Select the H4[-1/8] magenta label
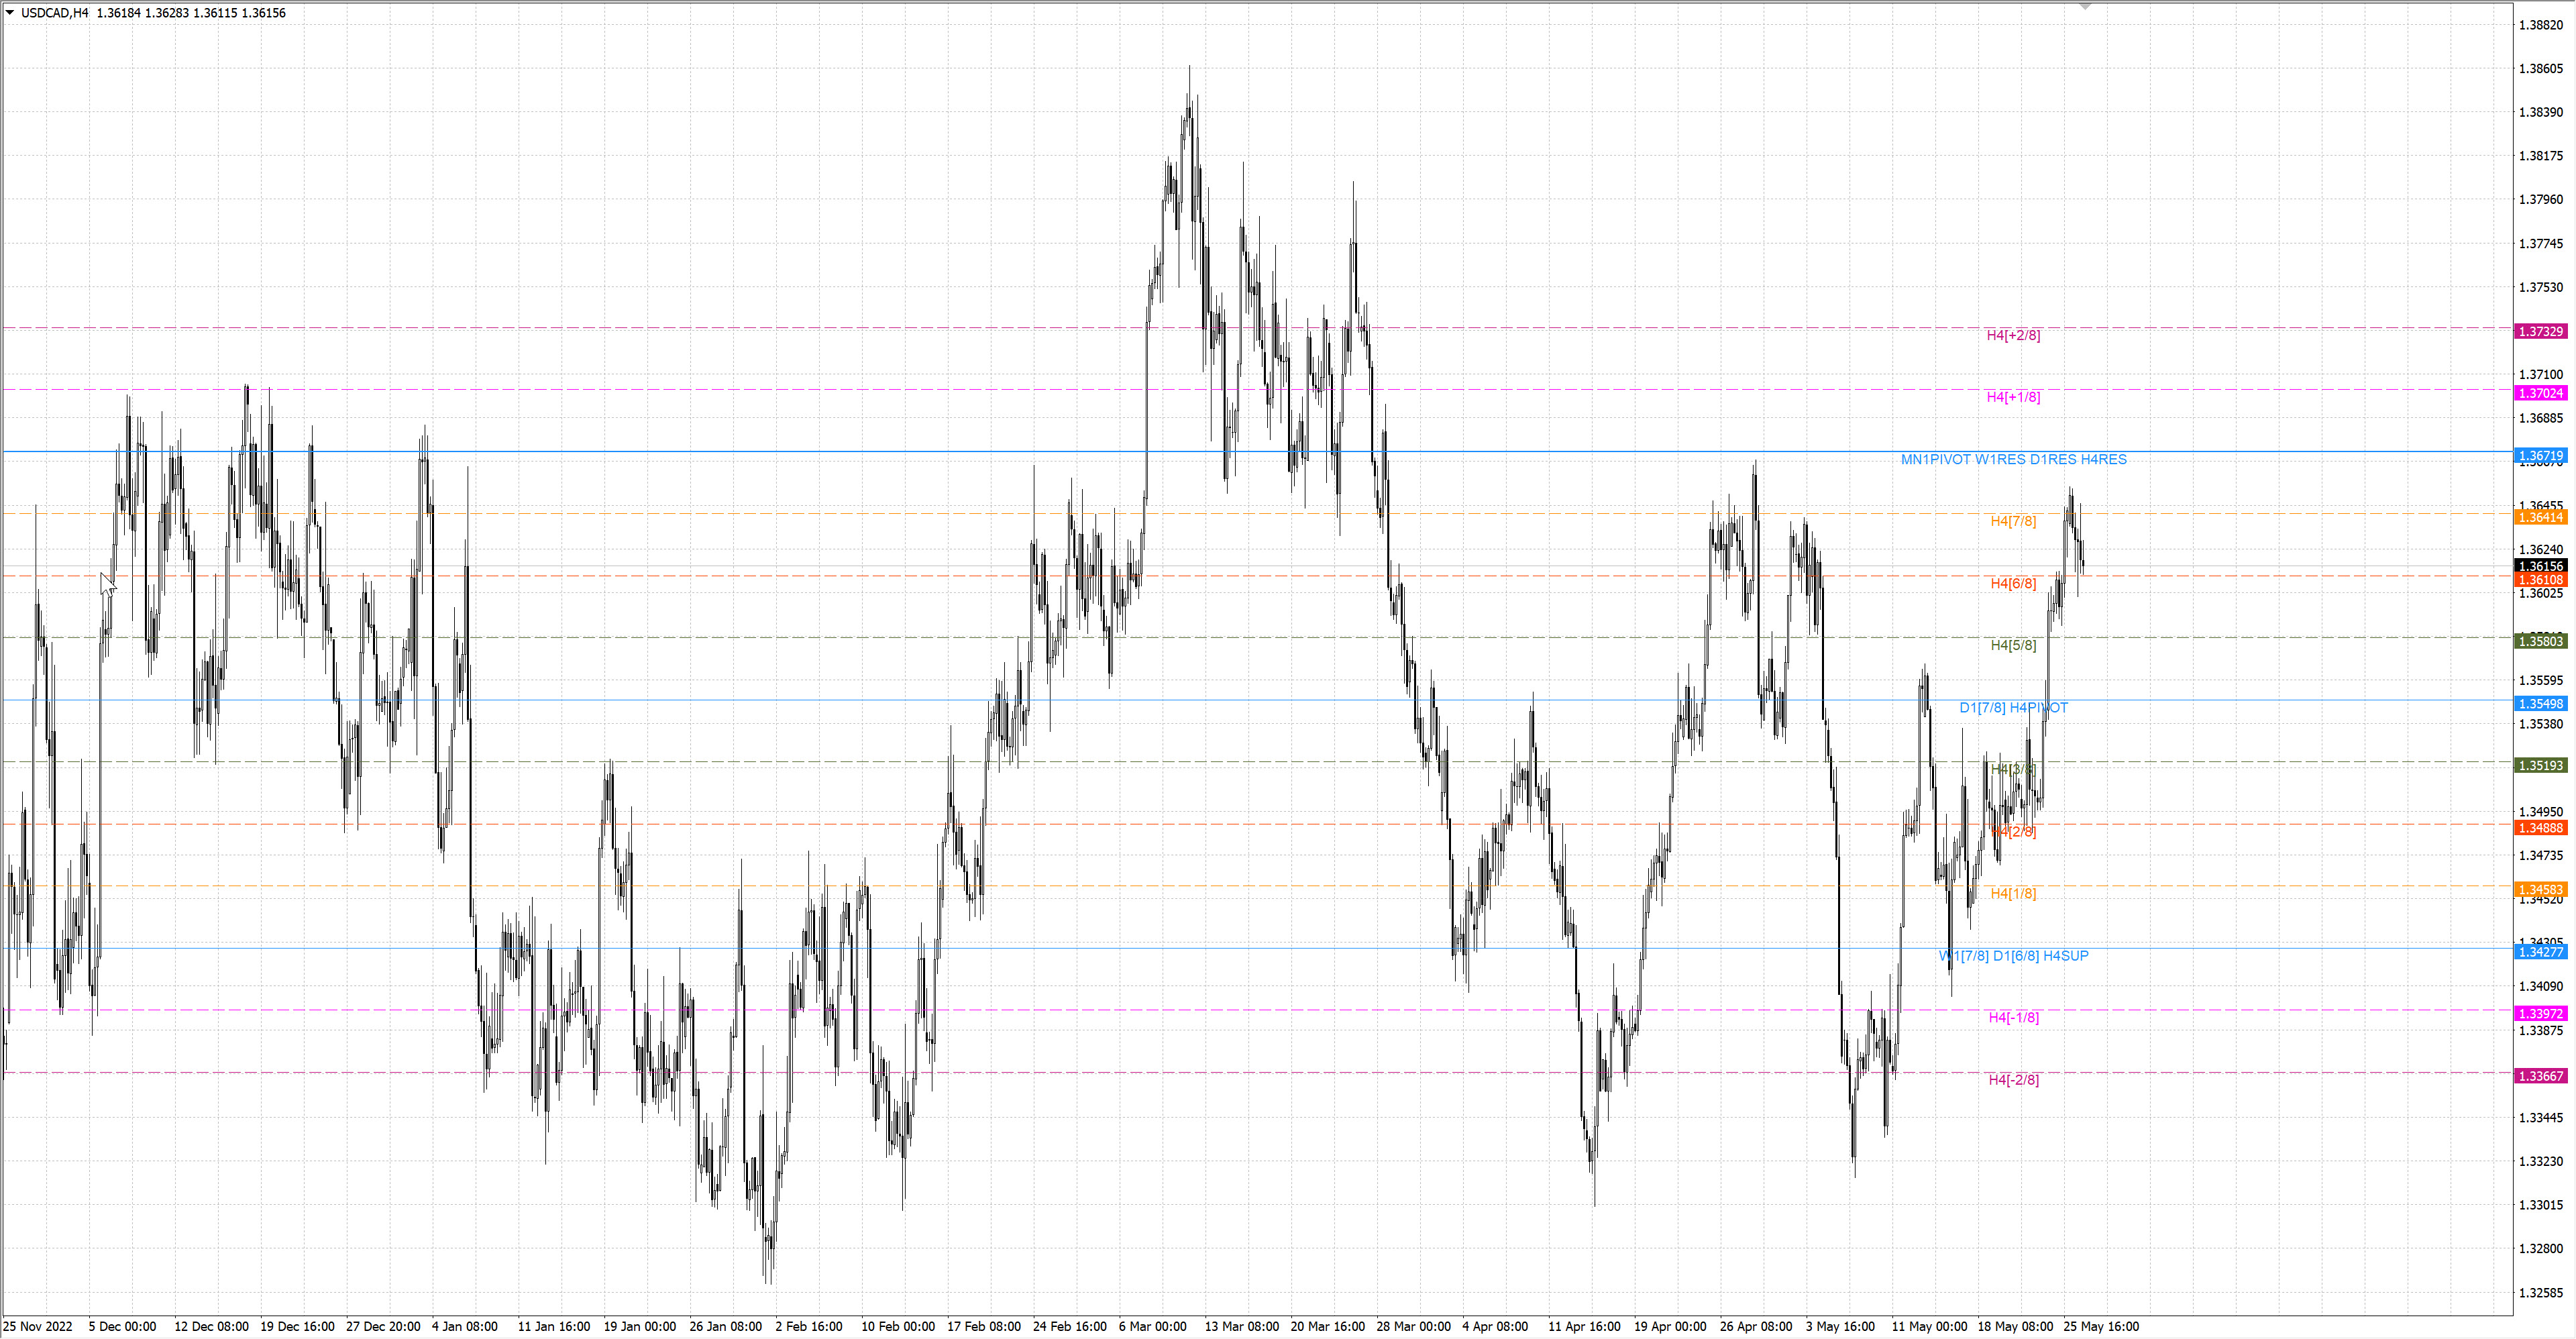The width and height of the screenshot is (2576, 1339). [x=2013, y=1017]
